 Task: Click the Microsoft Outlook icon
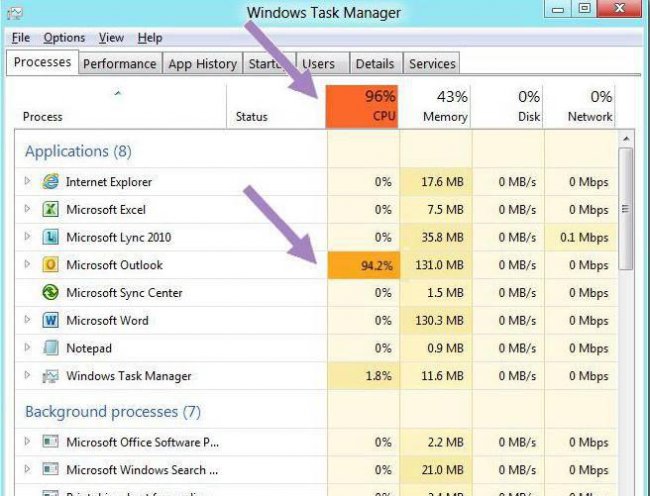coord(50,264)
